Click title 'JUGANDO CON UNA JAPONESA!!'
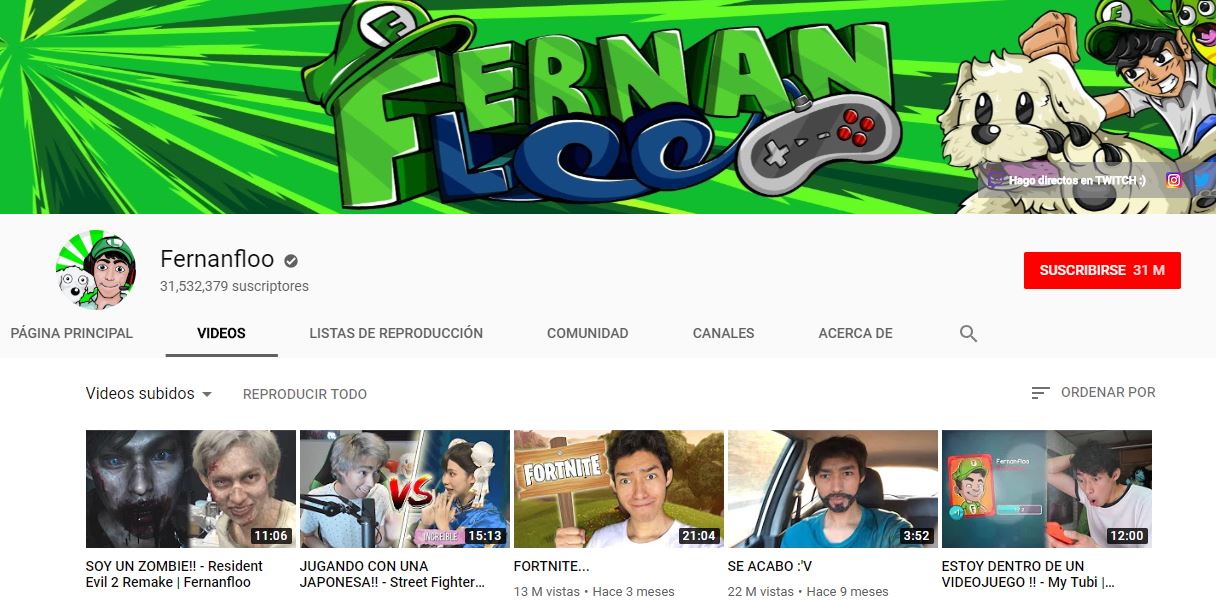This screenshot has height=600, width=1216. tap(393, 574)
